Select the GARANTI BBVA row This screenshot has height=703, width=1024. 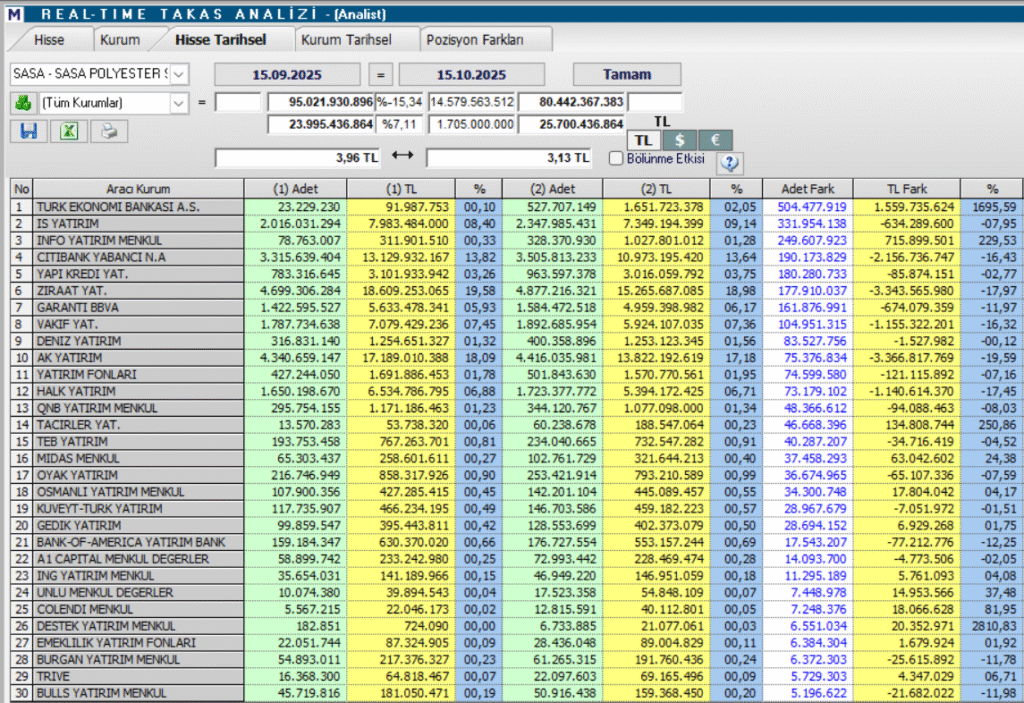(x=517, y=307)
